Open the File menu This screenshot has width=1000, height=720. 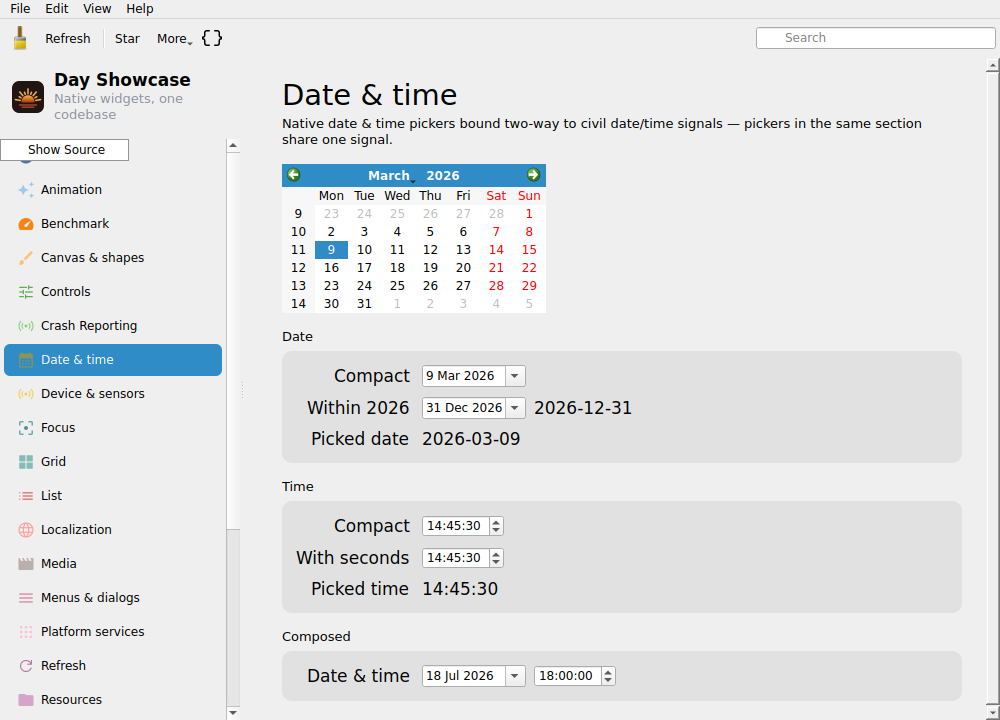coord(20,9)
